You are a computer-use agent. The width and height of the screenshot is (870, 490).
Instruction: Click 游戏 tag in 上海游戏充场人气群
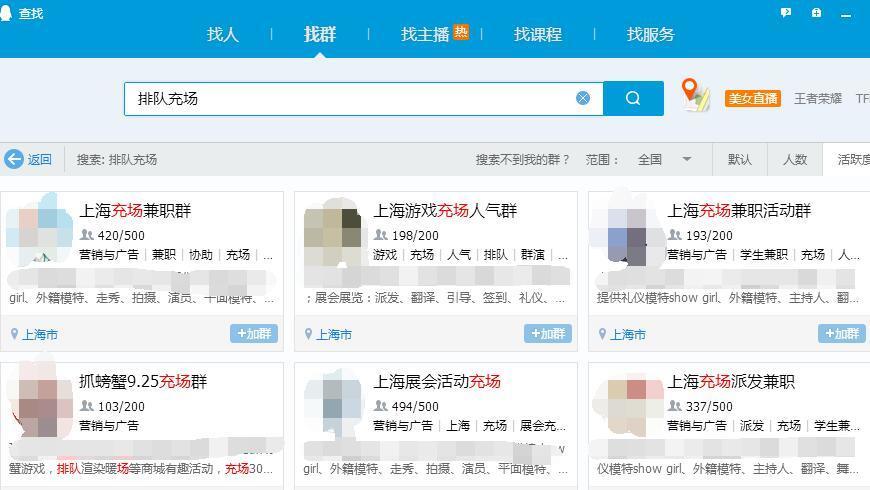[x=385, y=255]
